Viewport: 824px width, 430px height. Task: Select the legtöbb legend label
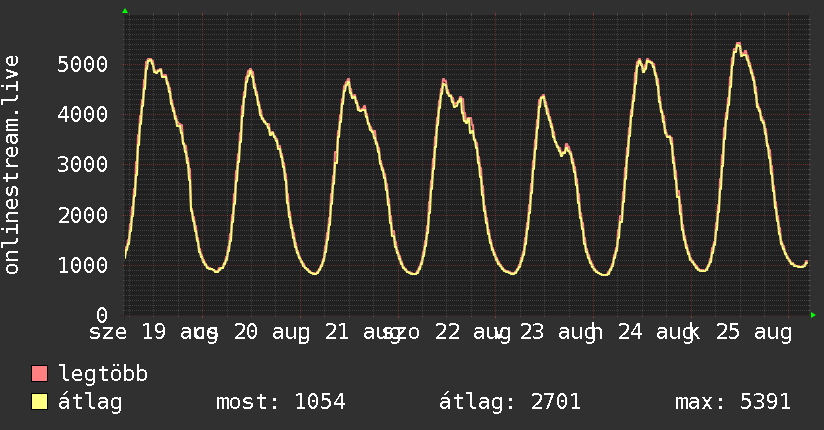click(103, 374)
